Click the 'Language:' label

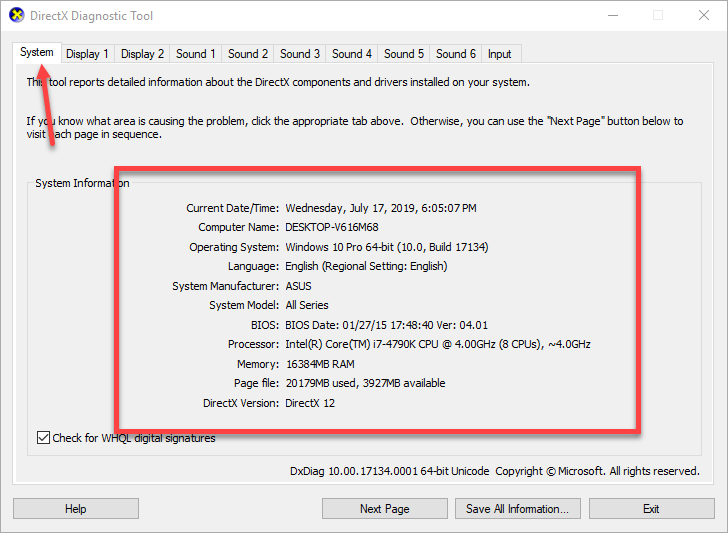click(x=254, y=266)
